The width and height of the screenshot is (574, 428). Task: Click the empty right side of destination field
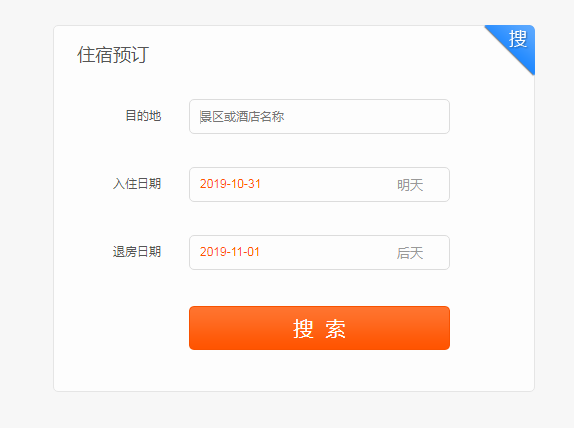pyautogui.click(x=366, y=116)
